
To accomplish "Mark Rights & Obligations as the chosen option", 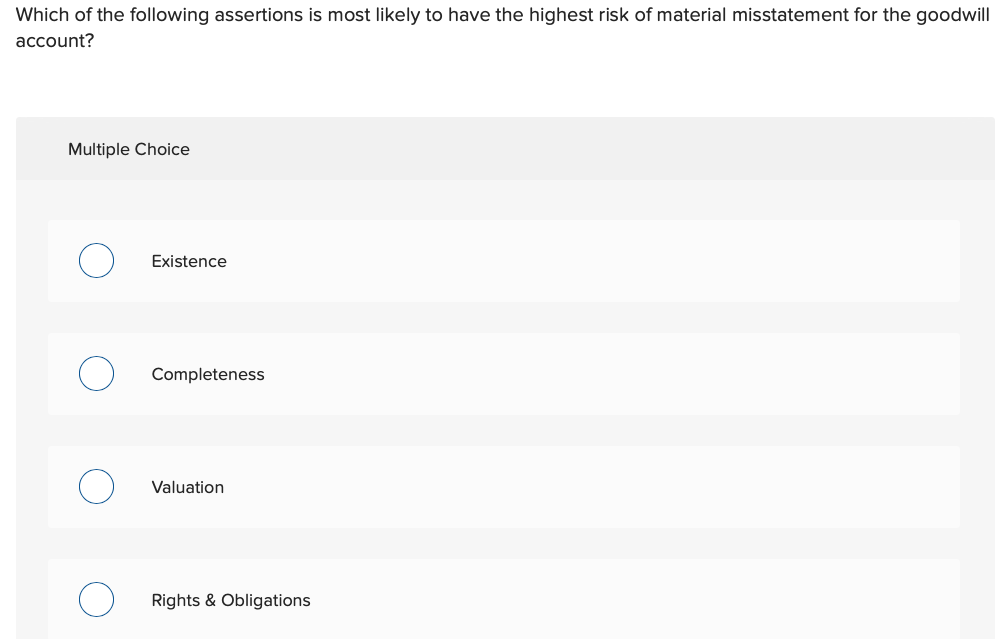I will [x=96, y=599].
